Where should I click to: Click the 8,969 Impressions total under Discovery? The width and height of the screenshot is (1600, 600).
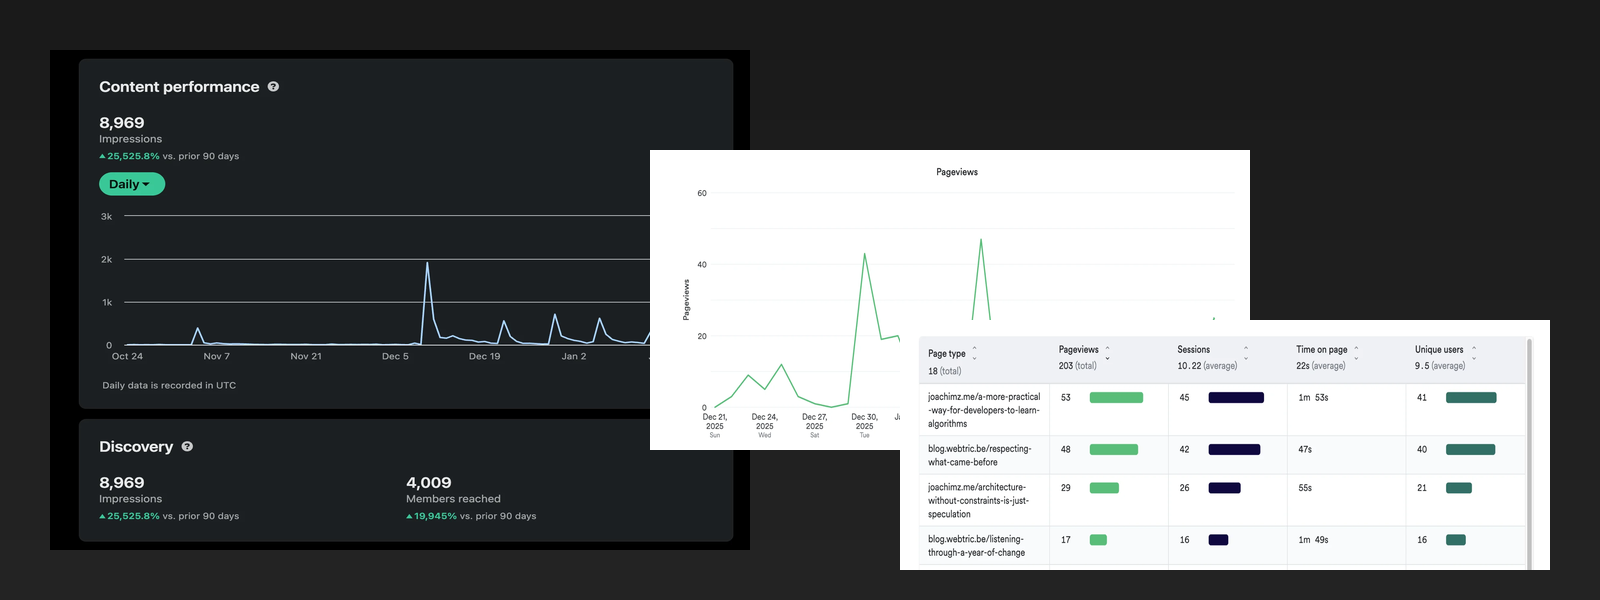(122, 483)
